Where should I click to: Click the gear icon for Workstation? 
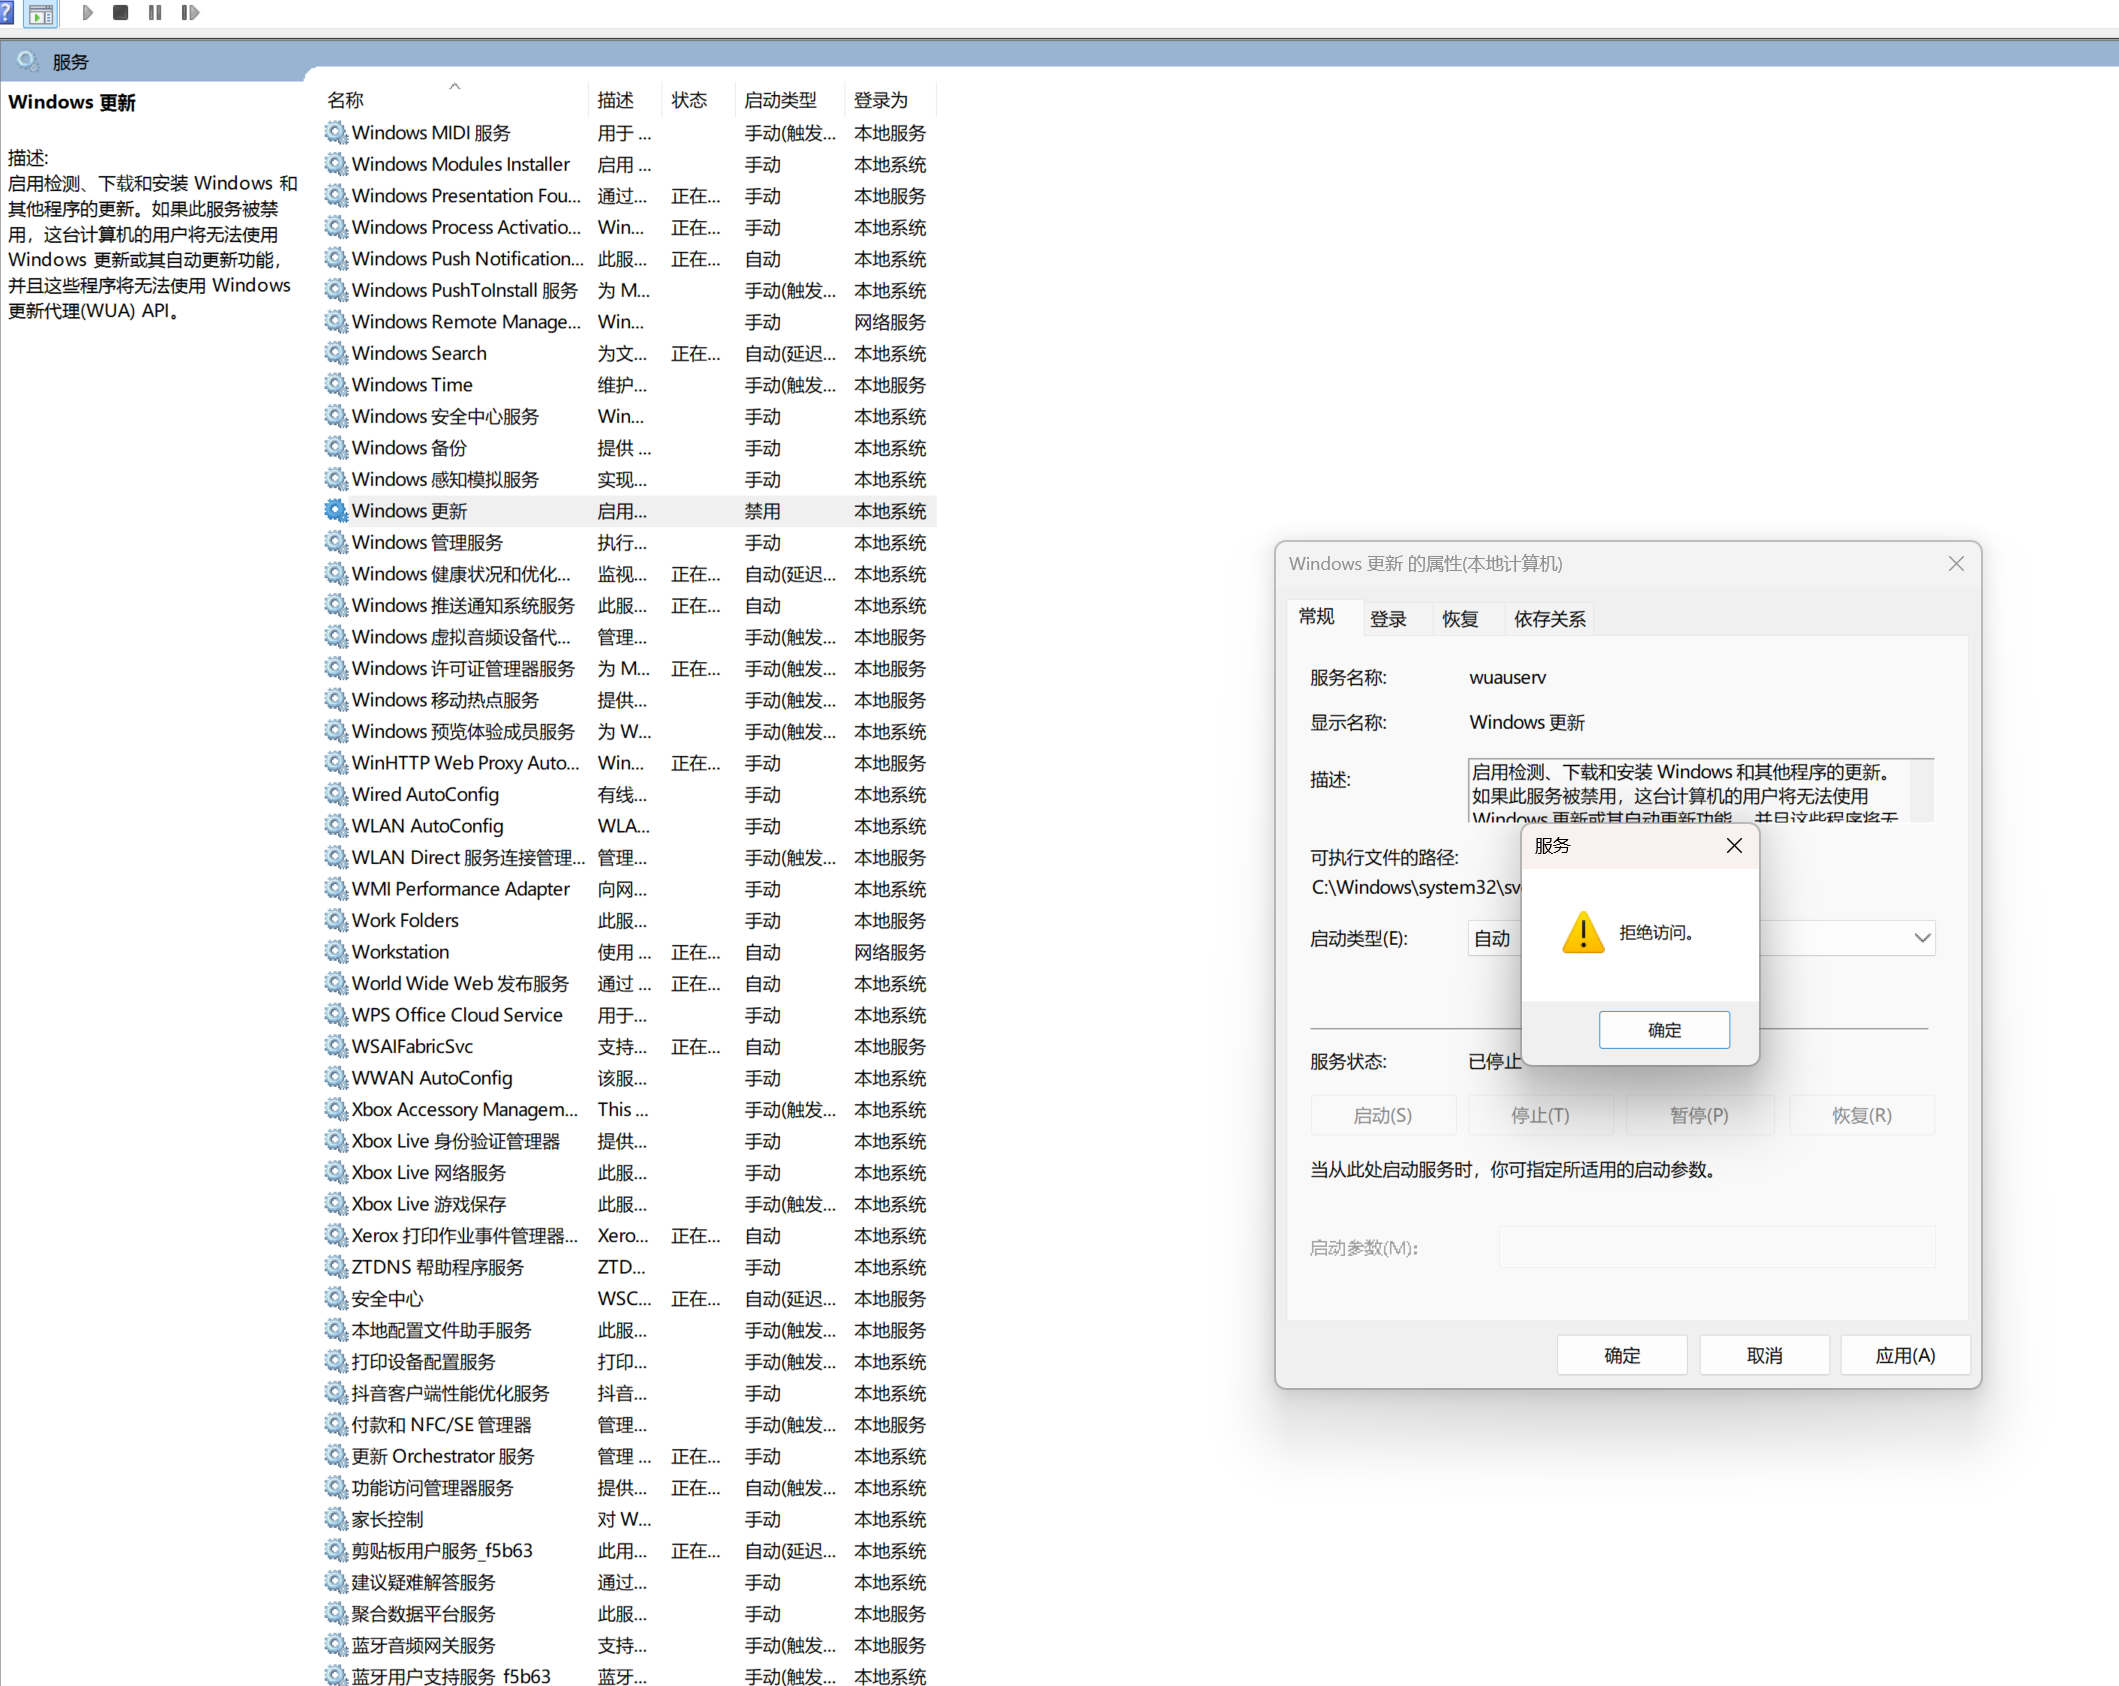tap(336, 952)
